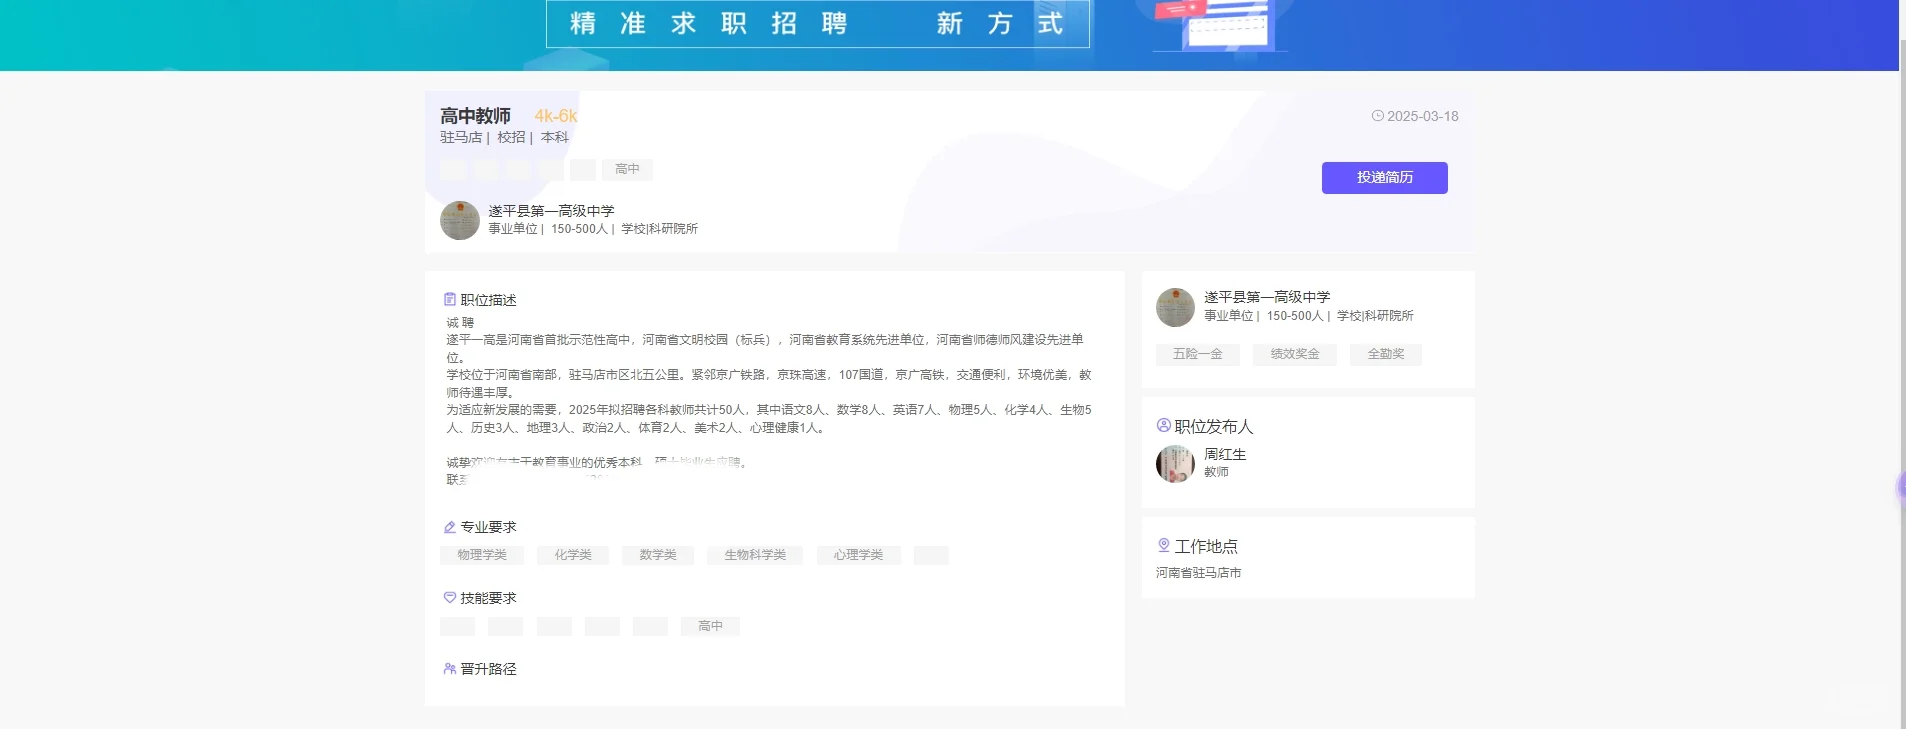Click the 技能要求 shield icon

pyautogui.click(x=450, y=597)
